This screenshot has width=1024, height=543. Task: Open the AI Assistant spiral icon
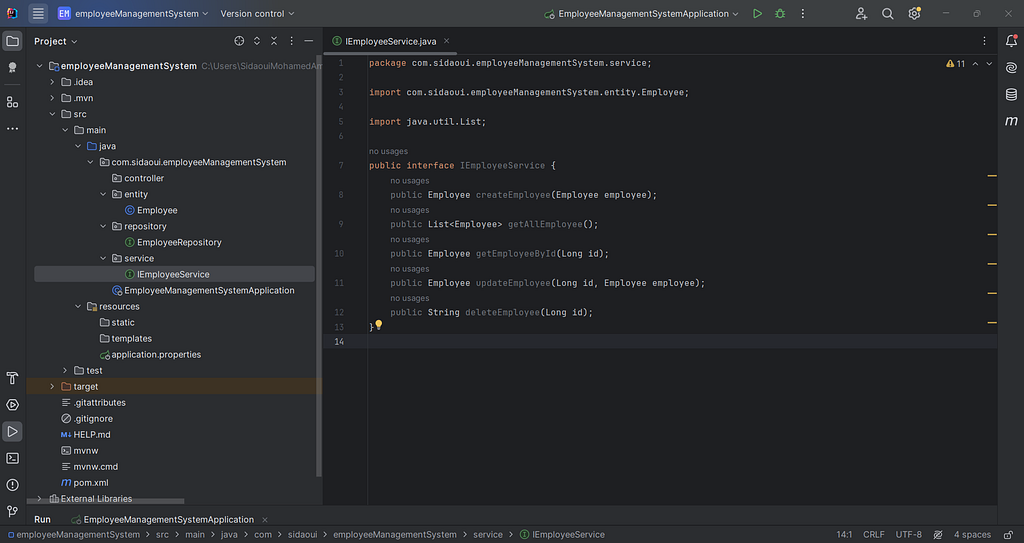(1011, 68)
